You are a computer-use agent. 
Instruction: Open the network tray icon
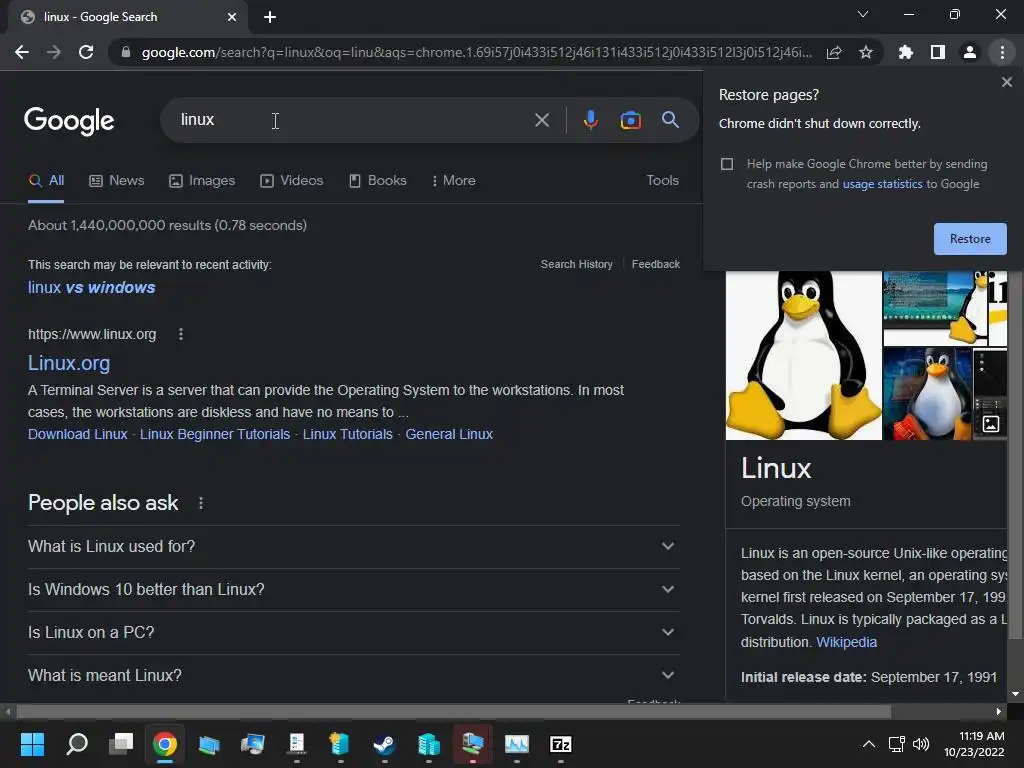(896, 744)
